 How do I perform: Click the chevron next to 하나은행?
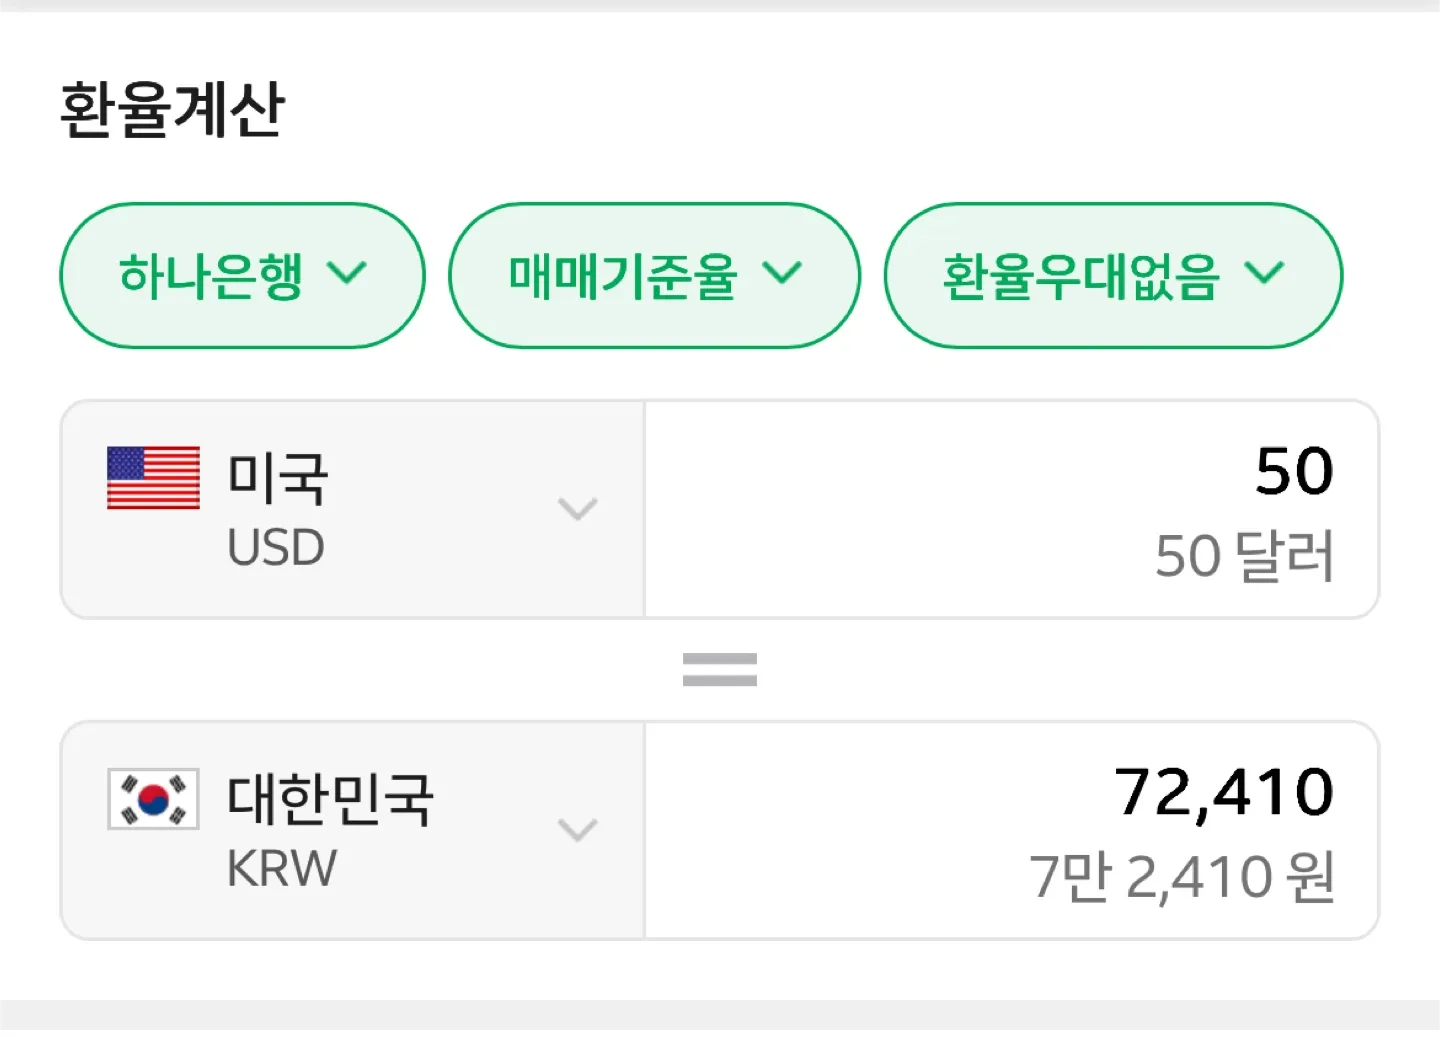pyautogui.click(x=347, y=273)
